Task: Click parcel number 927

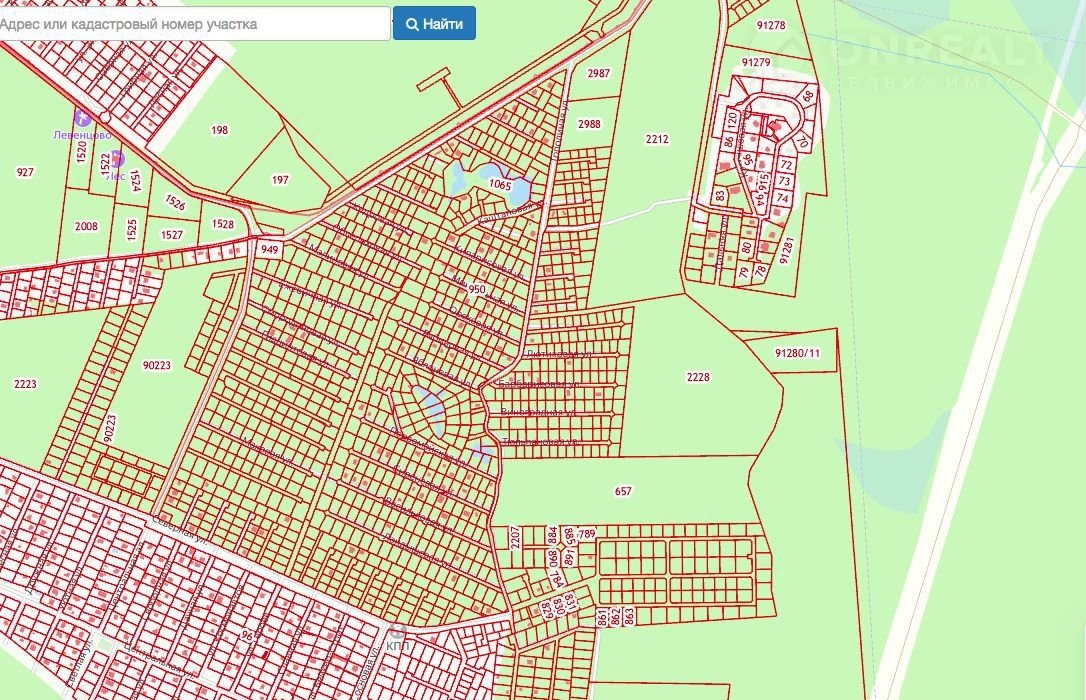Action: pyautogui.click(x=25, y=172)
